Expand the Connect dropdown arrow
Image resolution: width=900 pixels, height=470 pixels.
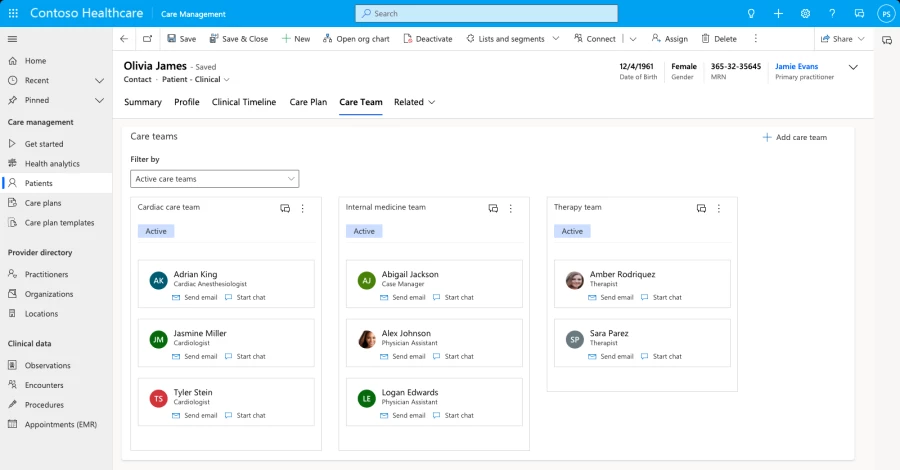(633, 39)
